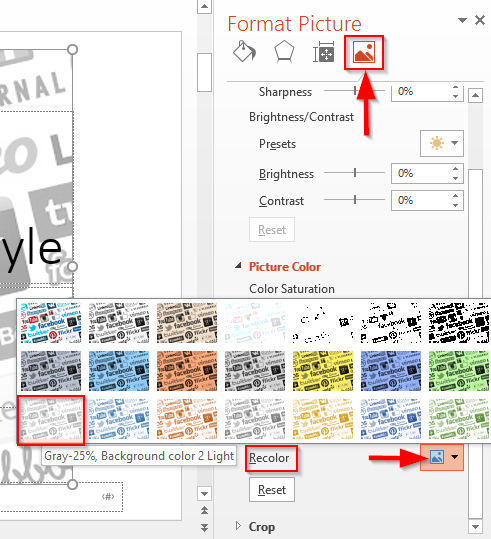This screenshot has width=491, height=539.
Task: Choose the sky-blue dark recolor thumbnail
Action: click(x=119, y=371)
